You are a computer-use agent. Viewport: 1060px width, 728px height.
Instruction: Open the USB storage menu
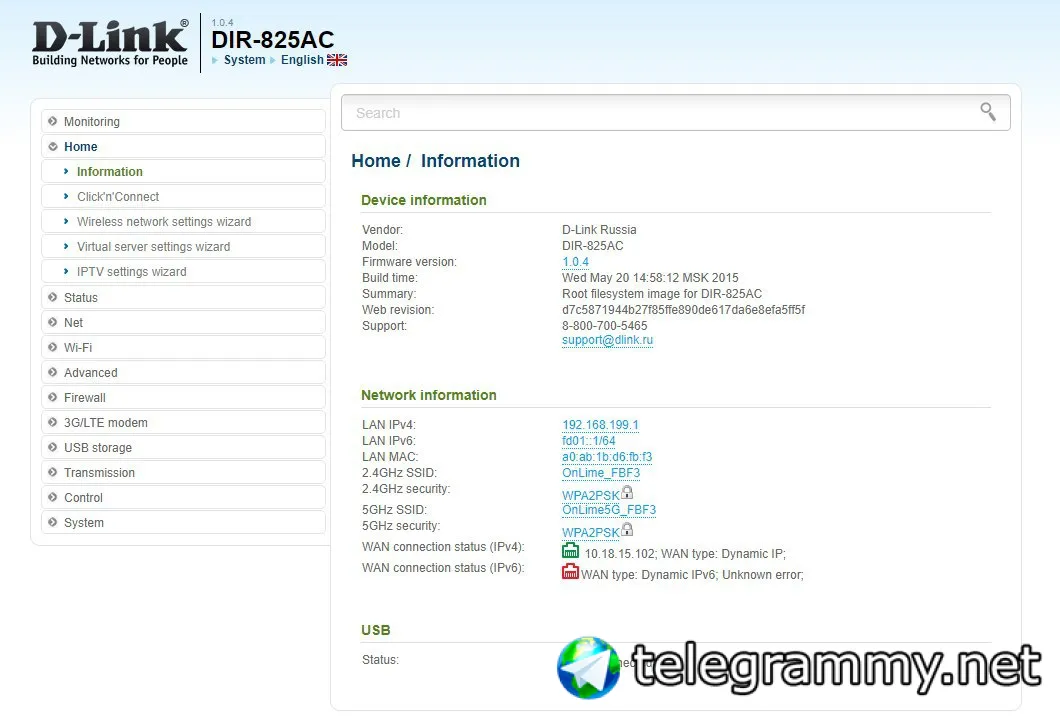click(183, 447)
